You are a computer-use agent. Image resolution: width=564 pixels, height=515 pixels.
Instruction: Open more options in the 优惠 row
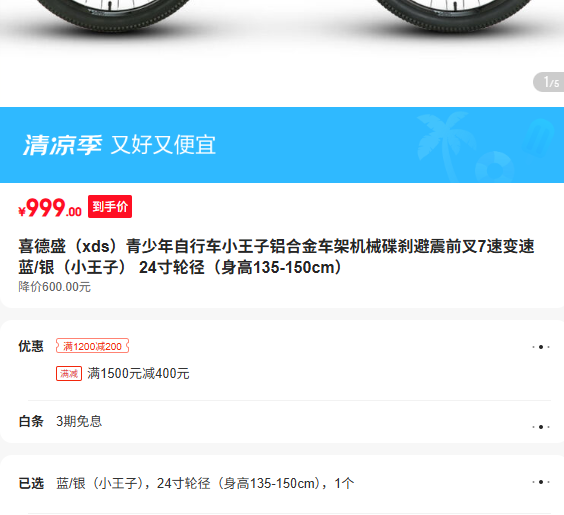pos(541,347)
